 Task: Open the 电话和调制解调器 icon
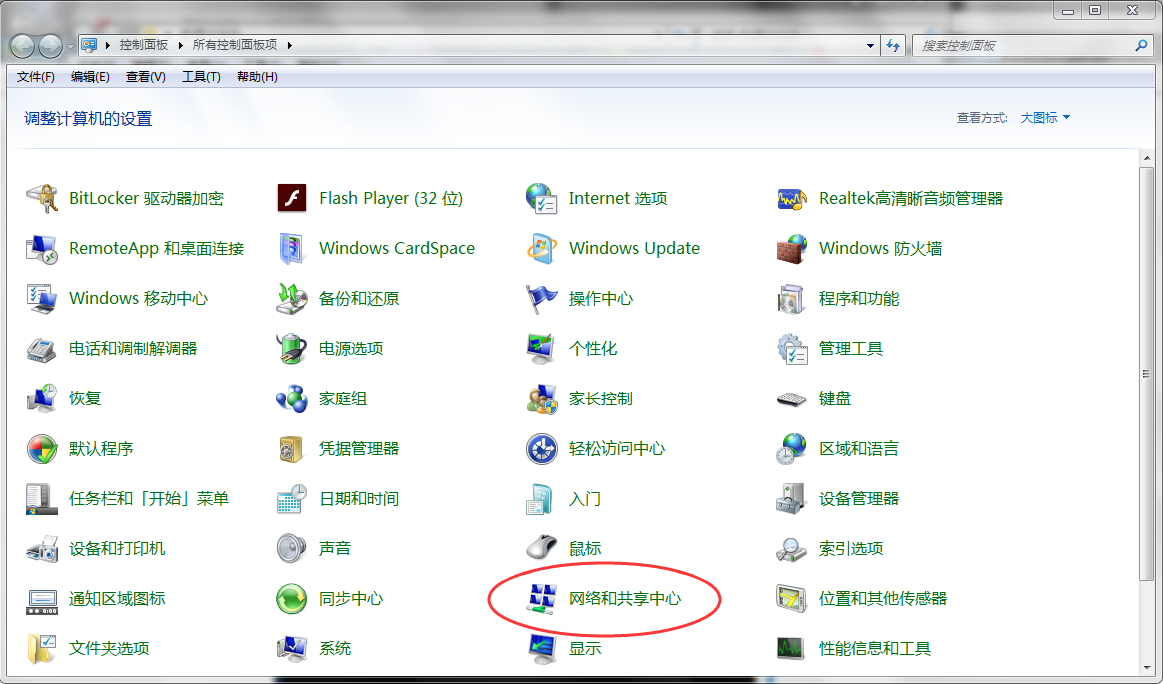pyautogui.click(x=42, y=349)
